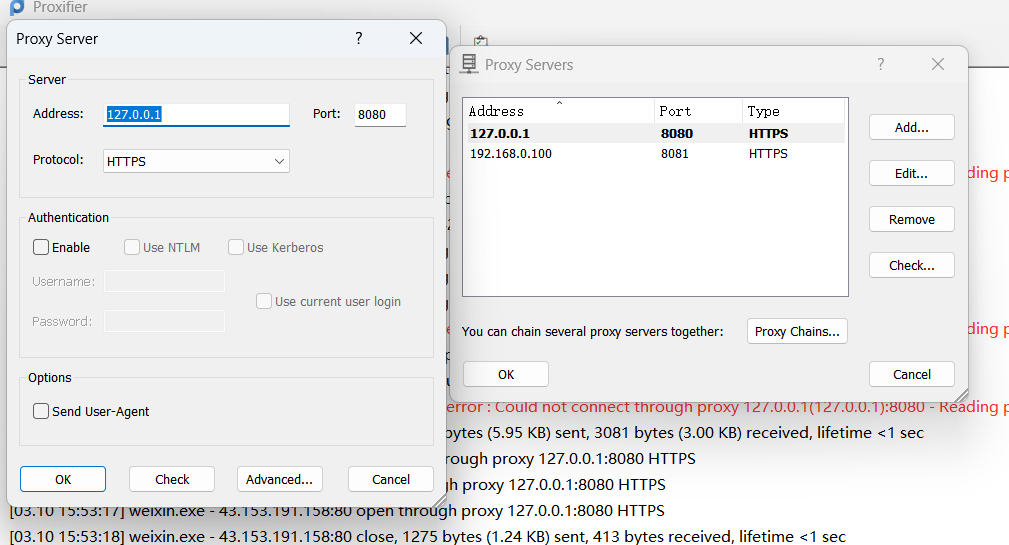
Task: Click the Proxifier app icon in title bar
Action: pyautogui.click(x=17, y=7)
